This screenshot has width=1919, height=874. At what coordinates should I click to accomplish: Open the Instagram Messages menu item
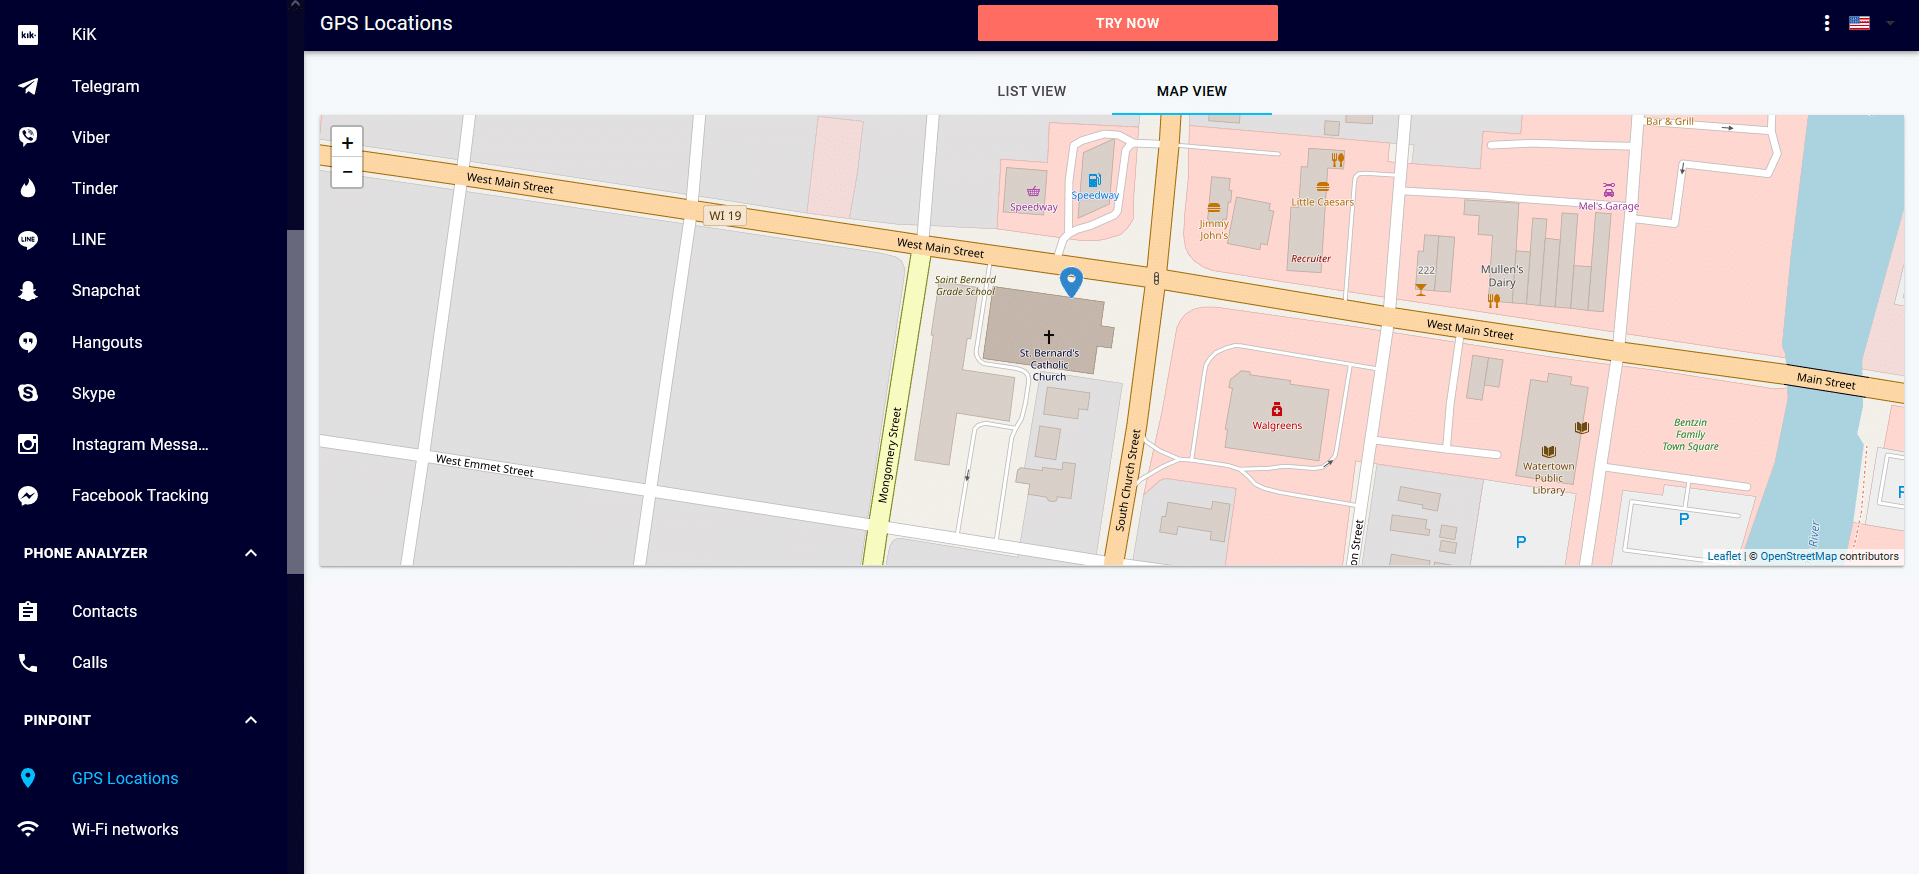tap(144, 444)
